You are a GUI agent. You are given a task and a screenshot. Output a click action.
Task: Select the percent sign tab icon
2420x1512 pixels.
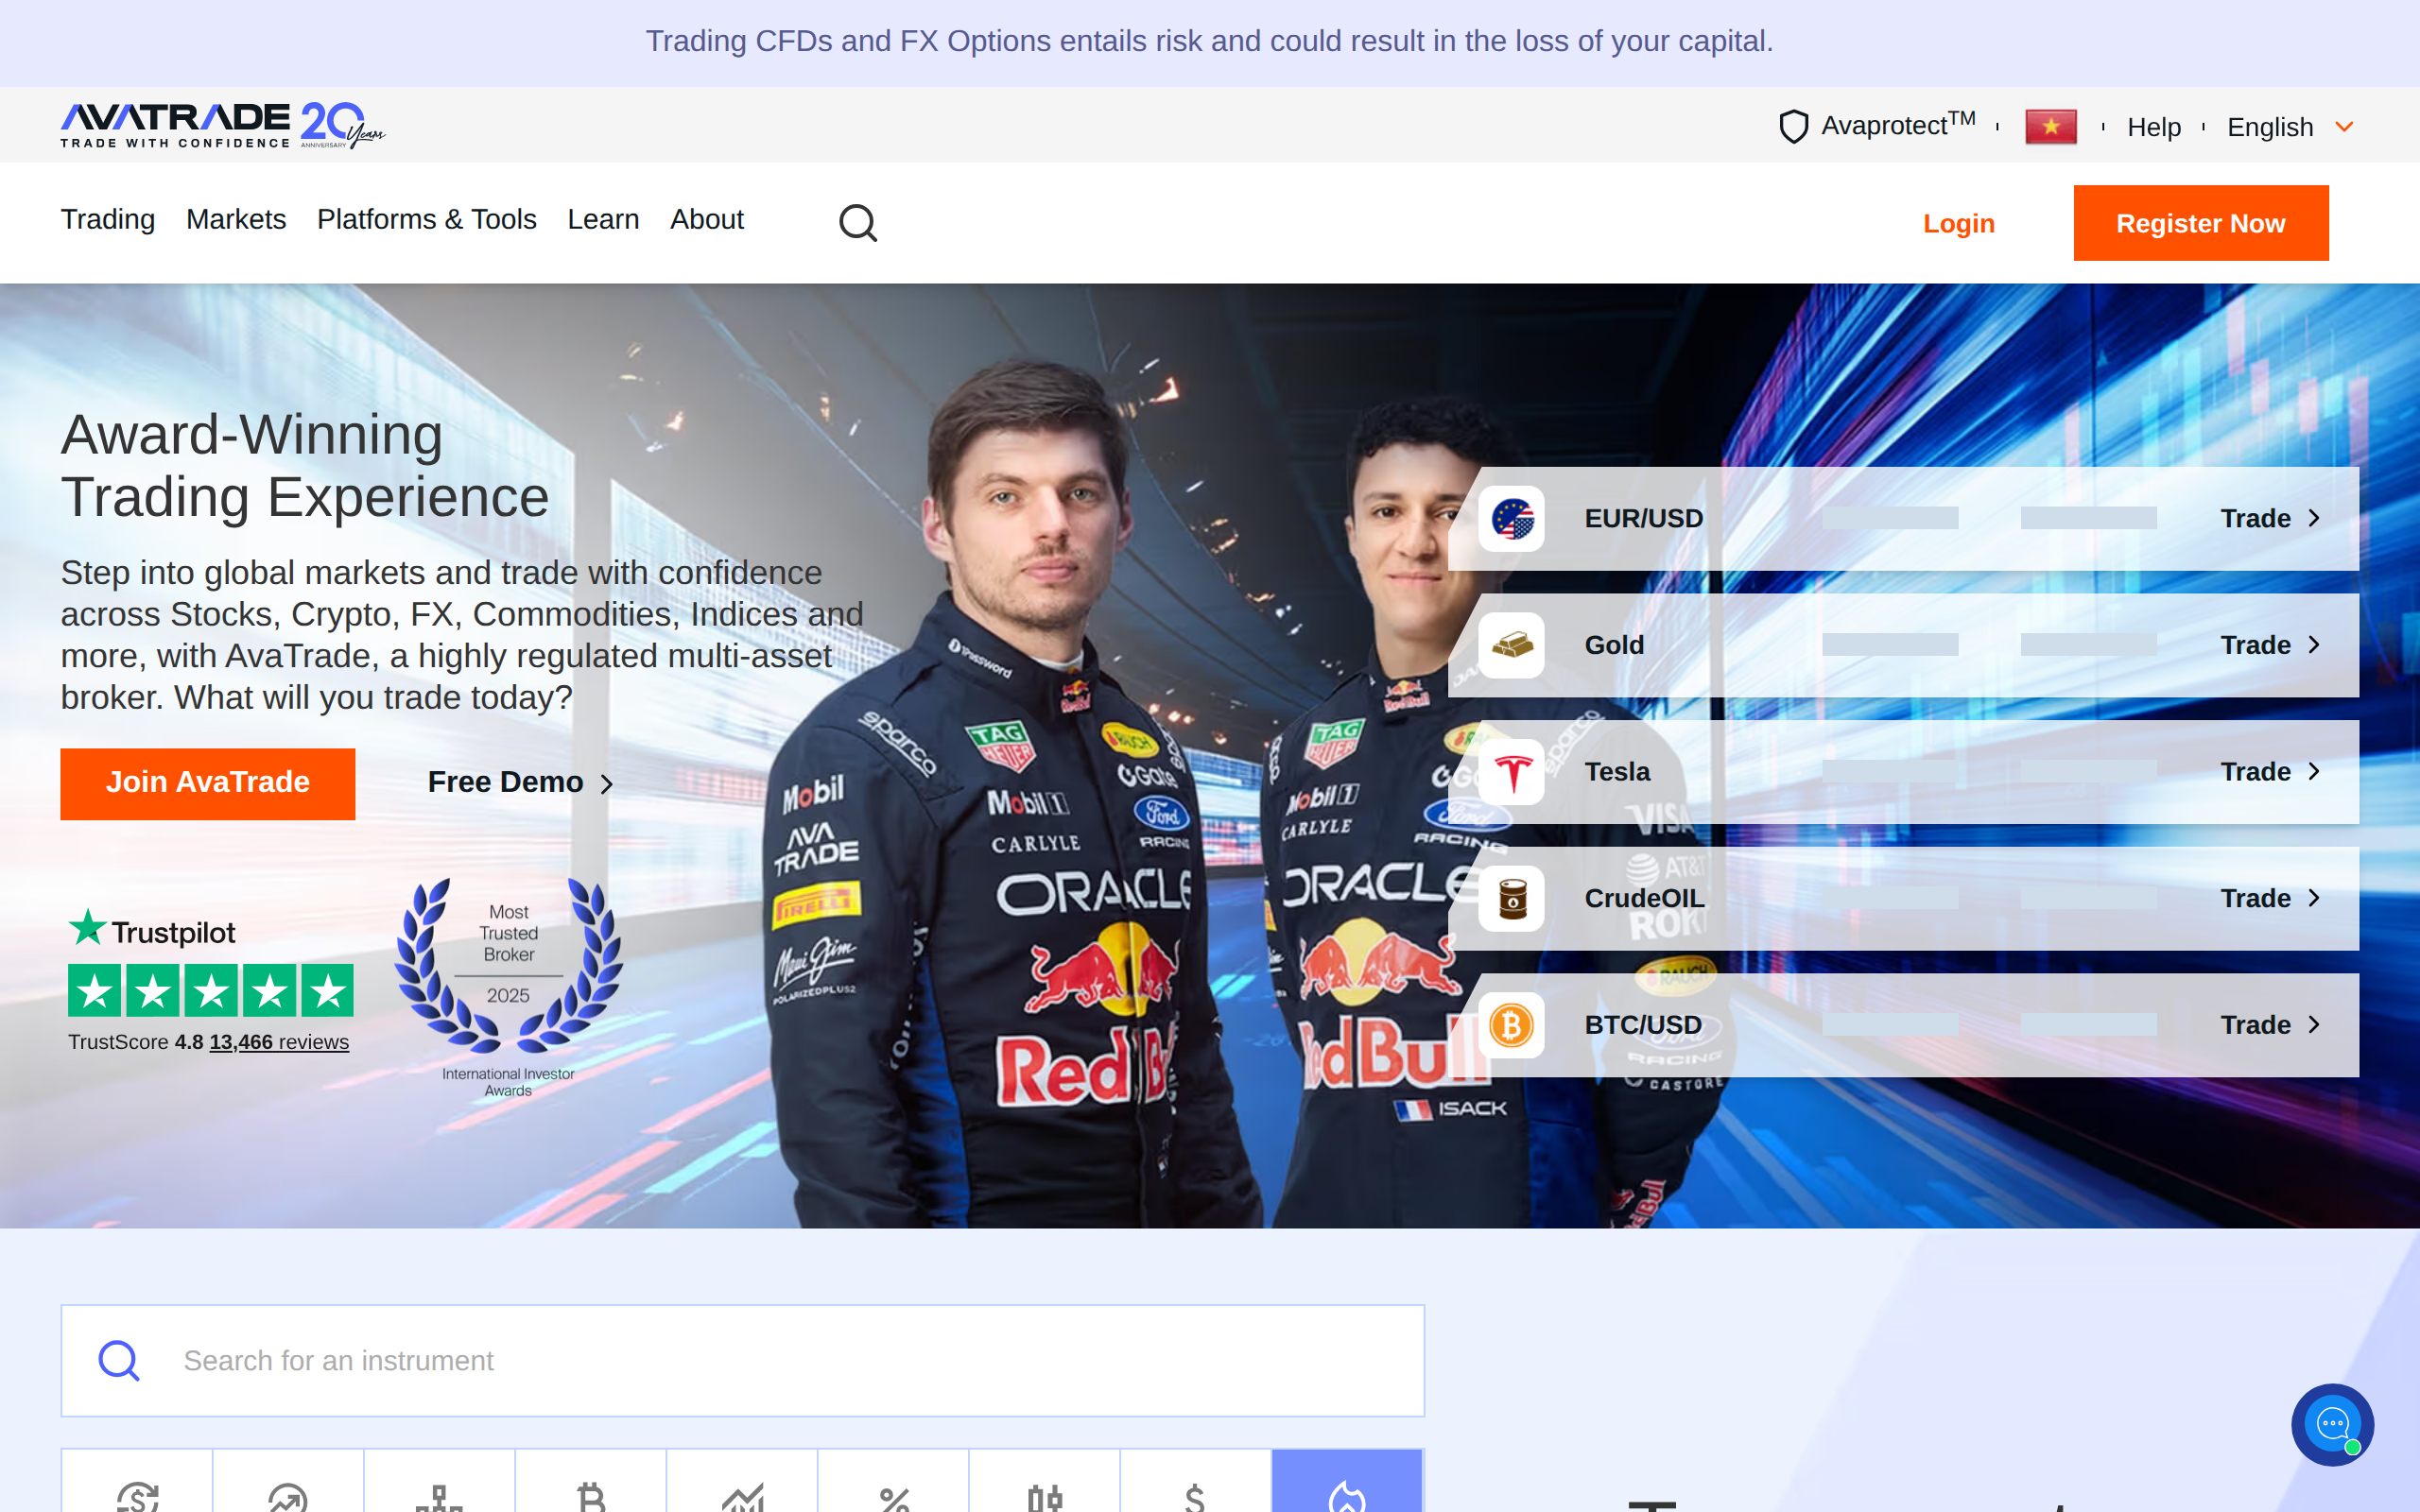tap(894, 1498)
